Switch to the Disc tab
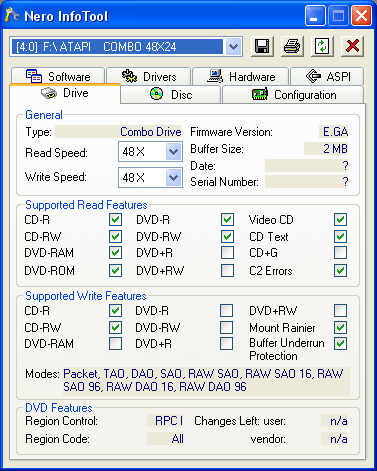377x471 pixels. pyautogui.click(x=171, y=95)
